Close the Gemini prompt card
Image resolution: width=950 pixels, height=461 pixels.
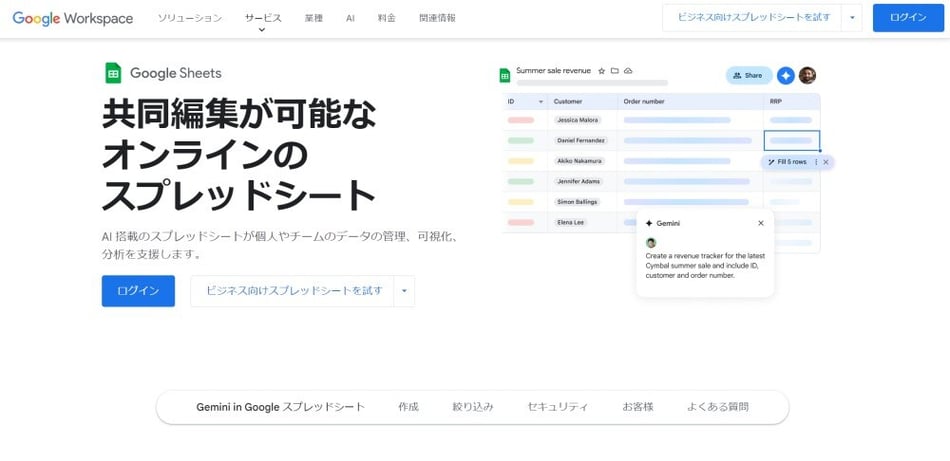pos(761,223)
